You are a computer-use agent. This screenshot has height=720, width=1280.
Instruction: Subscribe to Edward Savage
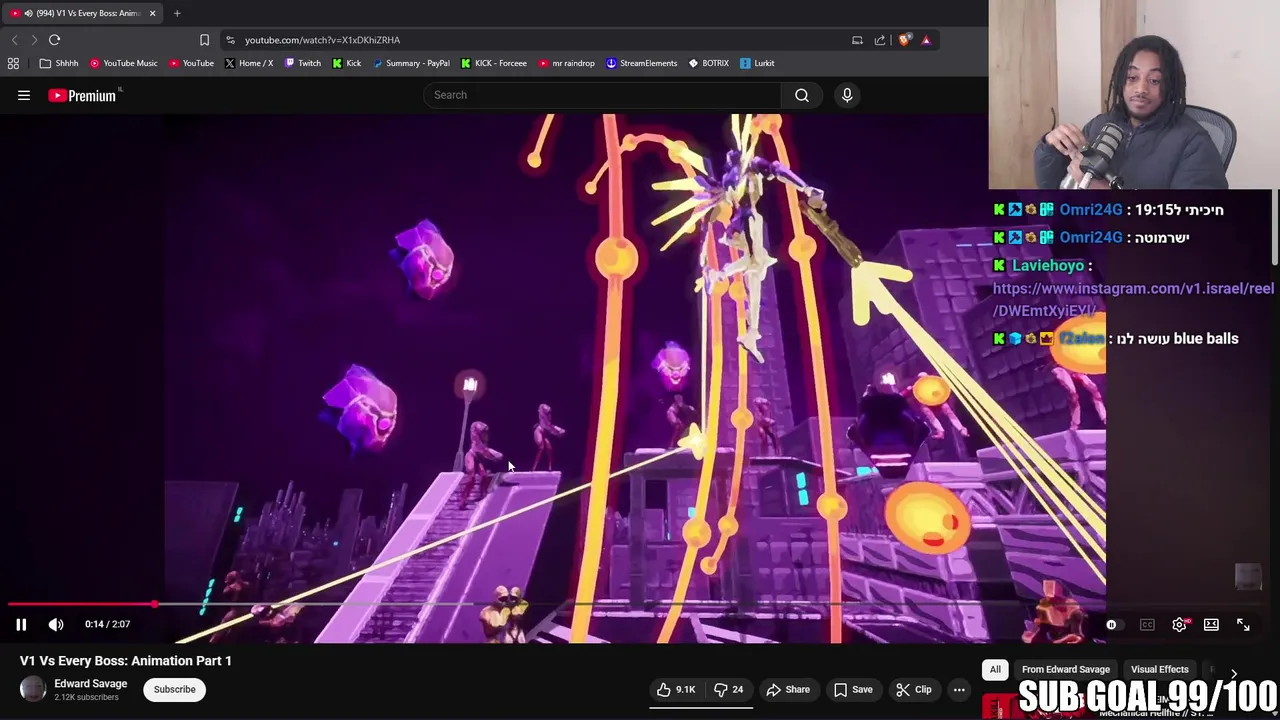175,689
